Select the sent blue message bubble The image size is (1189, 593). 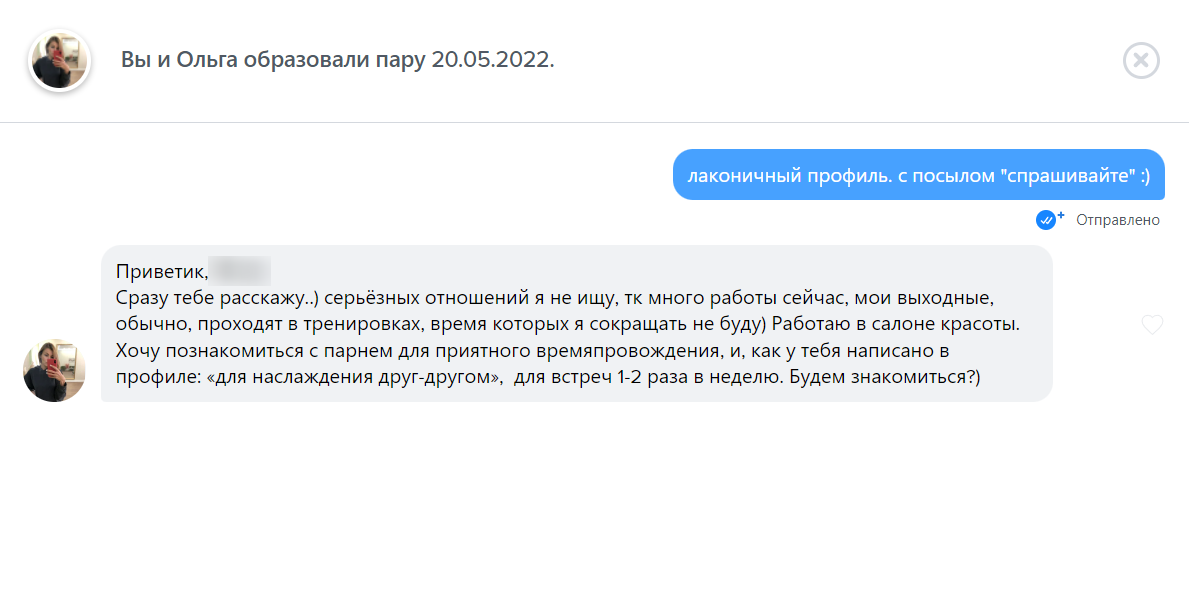tap(918, 175)
